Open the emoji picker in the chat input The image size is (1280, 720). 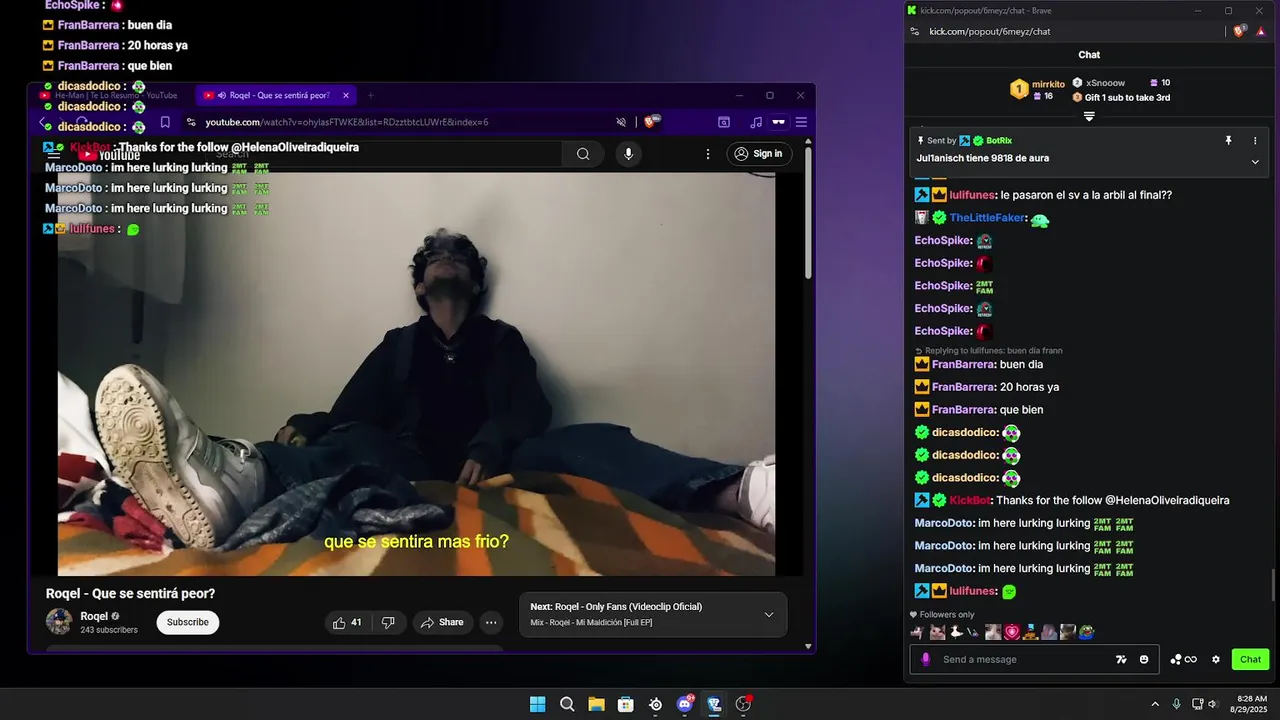[x=1144, y=659]
